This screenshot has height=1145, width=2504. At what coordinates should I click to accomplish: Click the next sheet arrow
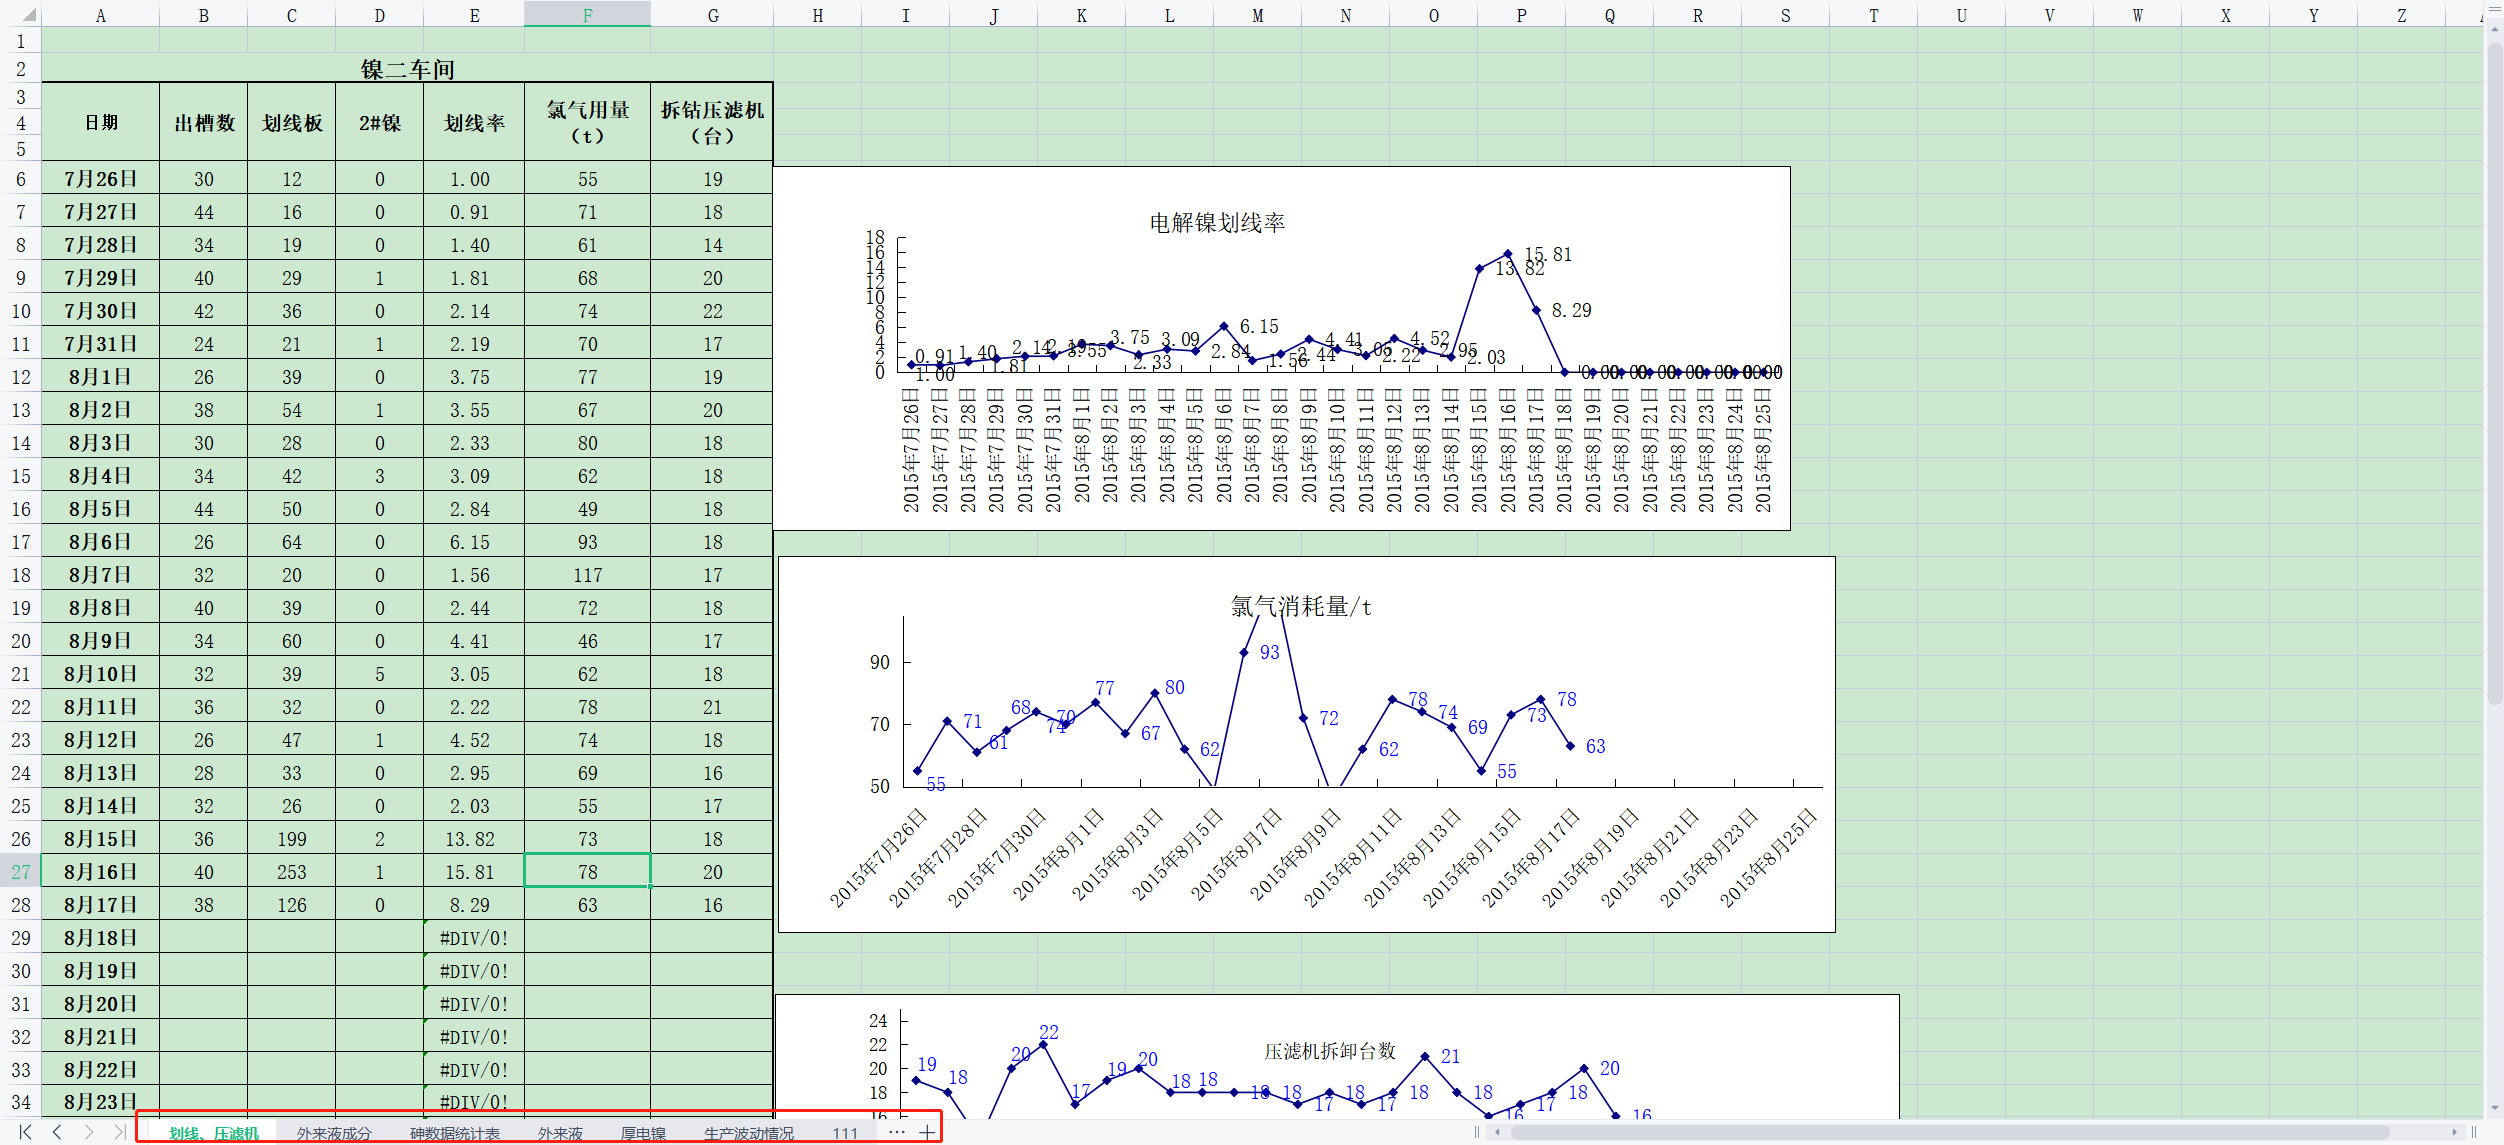tap(90, 1132)
